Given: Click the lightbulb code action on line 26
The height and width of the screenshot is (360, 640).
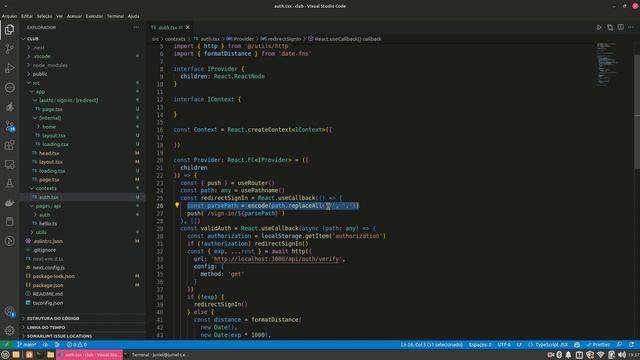Looking at the screenshot, I should tap(177, 205).
